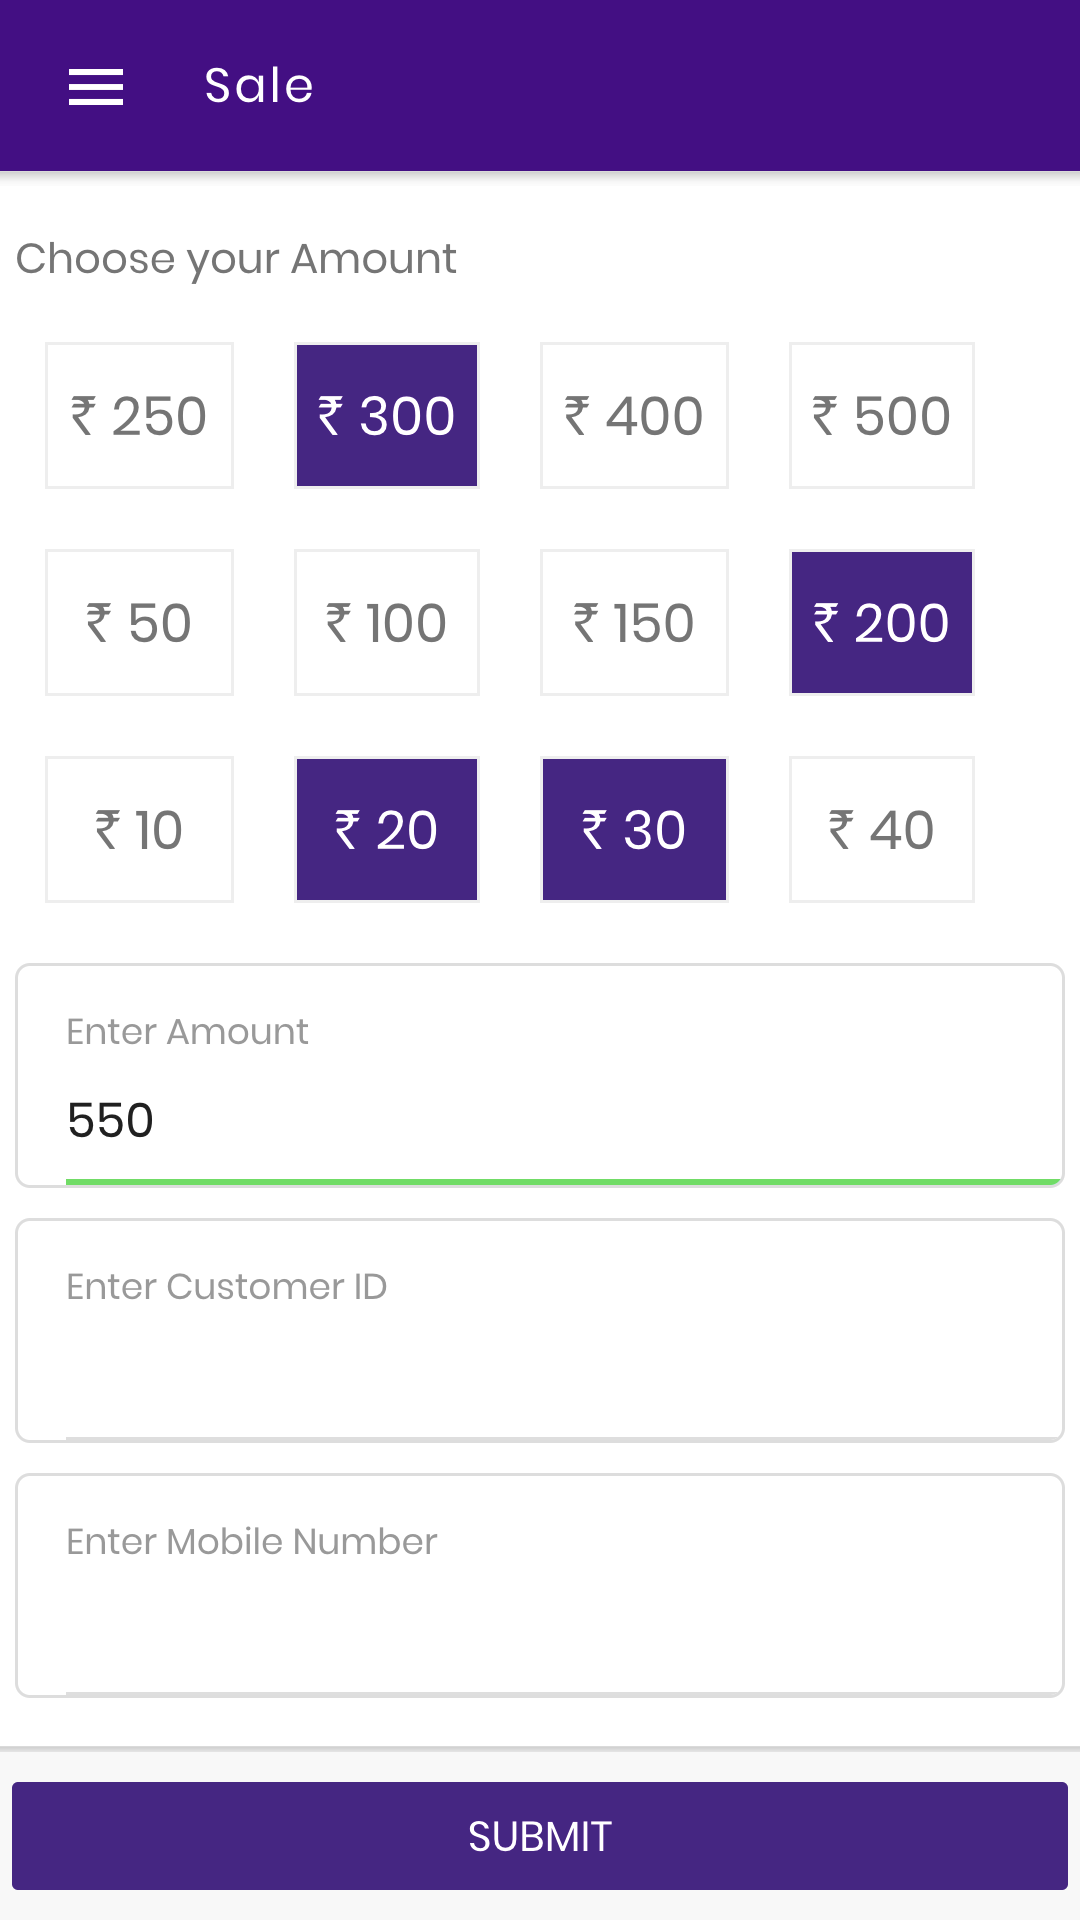The height and width of the screenshot is (1920, 1080).
Task: Open the hamburger navigation menu
Action: coord(96,87)
